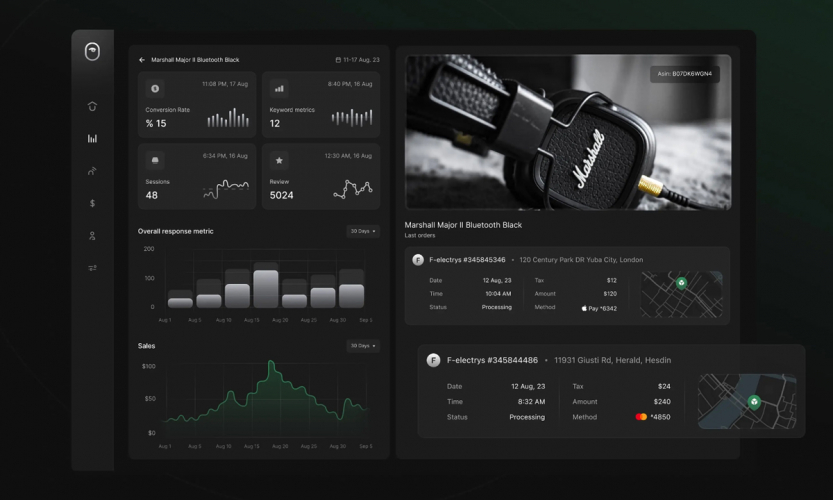
Task: Click the star icon on Review card
Action: [279, 160]
